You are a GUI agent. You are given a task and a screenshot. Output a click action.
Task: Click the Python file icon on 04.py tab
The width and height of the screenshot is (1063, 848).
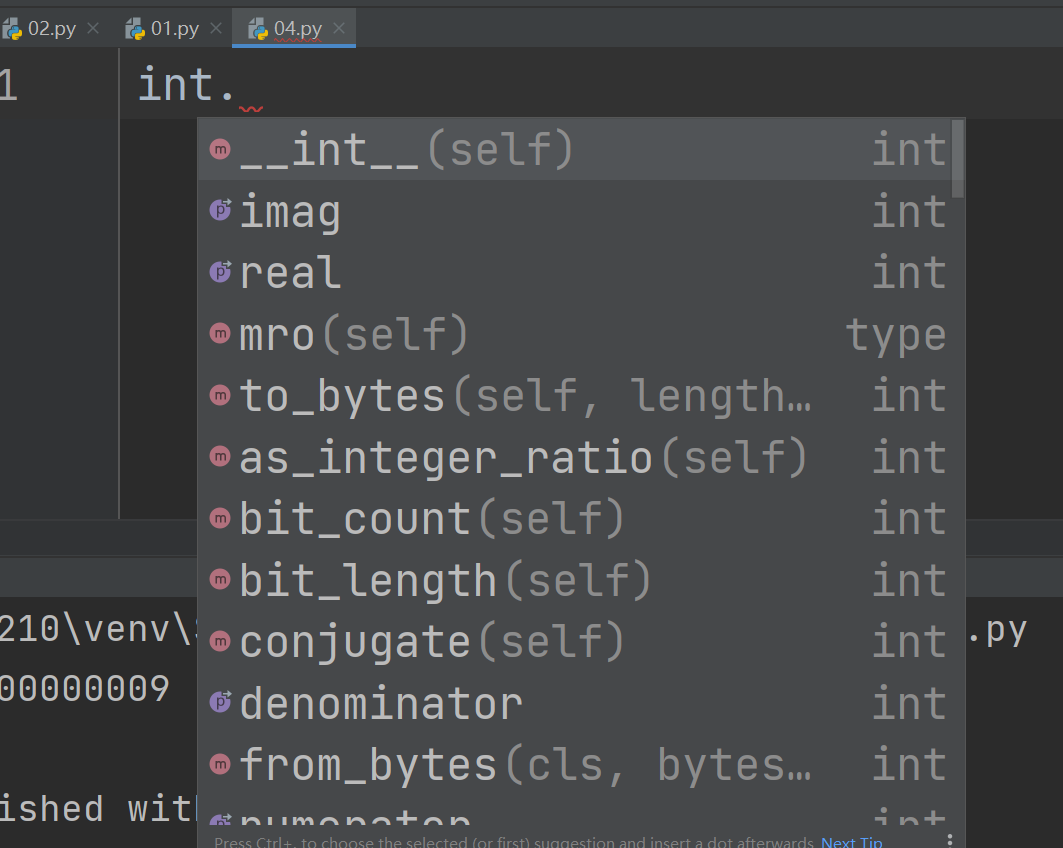[x=258, y=28]
